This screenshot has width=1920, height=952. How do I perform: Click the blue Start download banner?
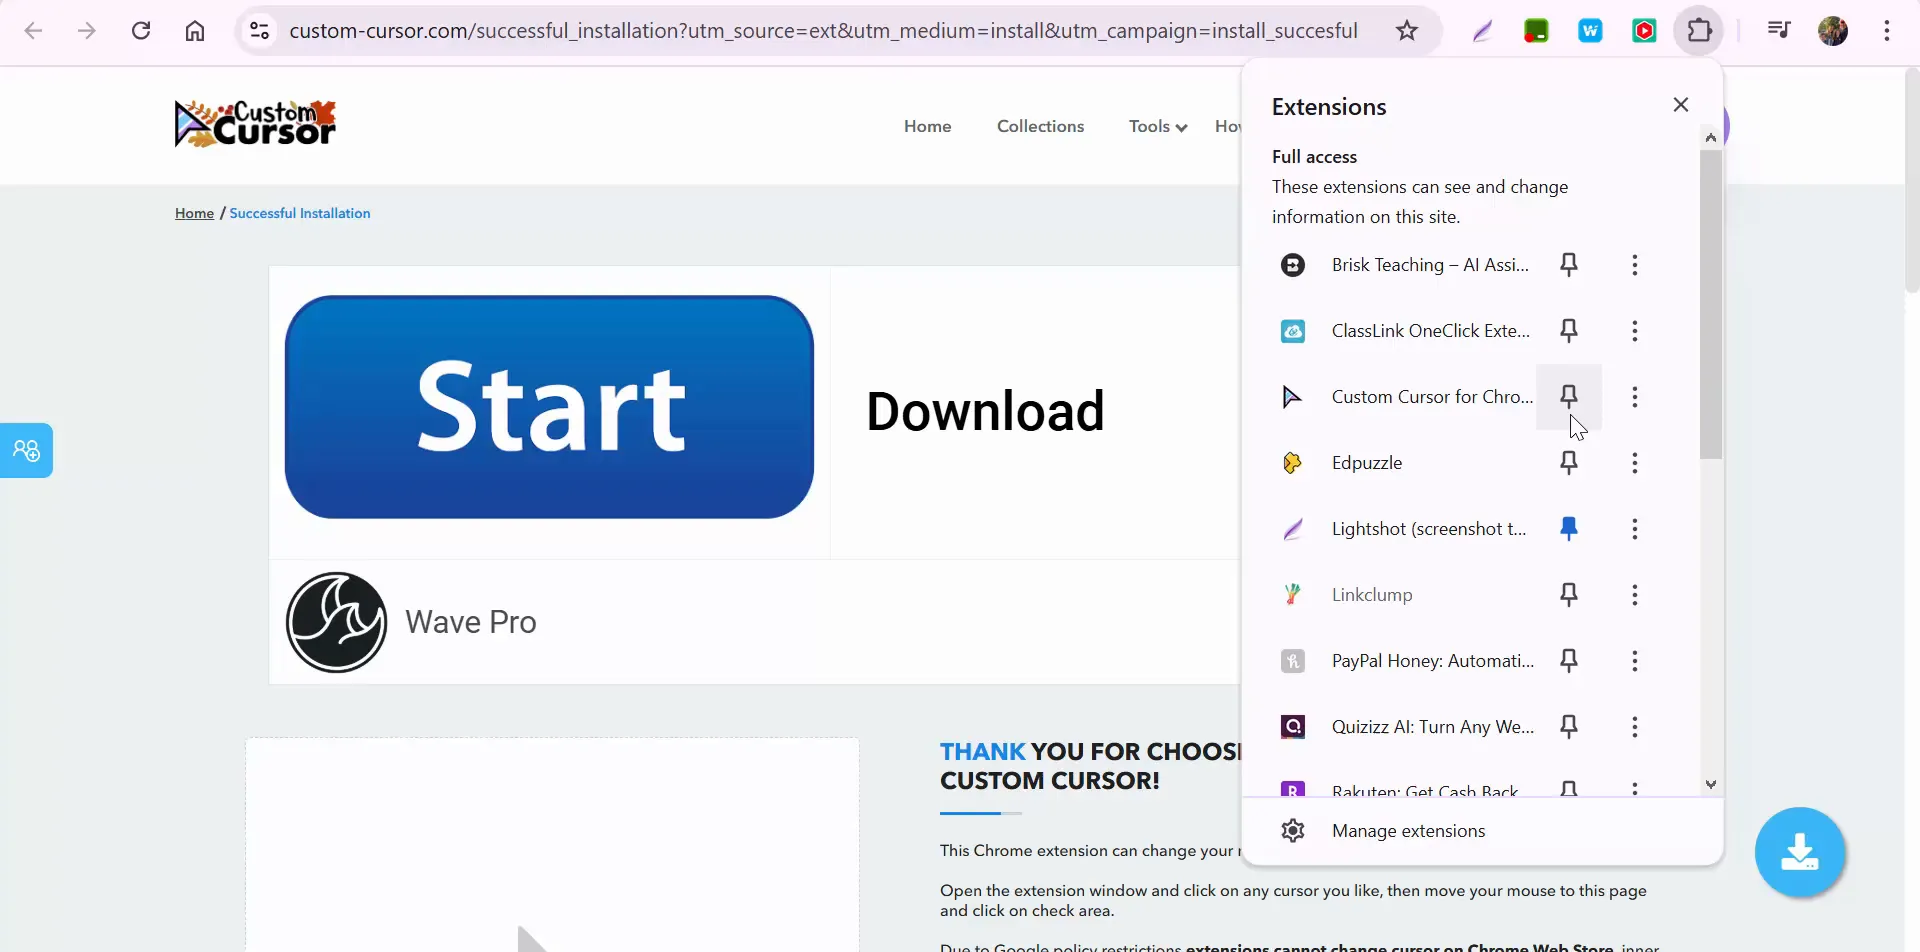[549, 407]
